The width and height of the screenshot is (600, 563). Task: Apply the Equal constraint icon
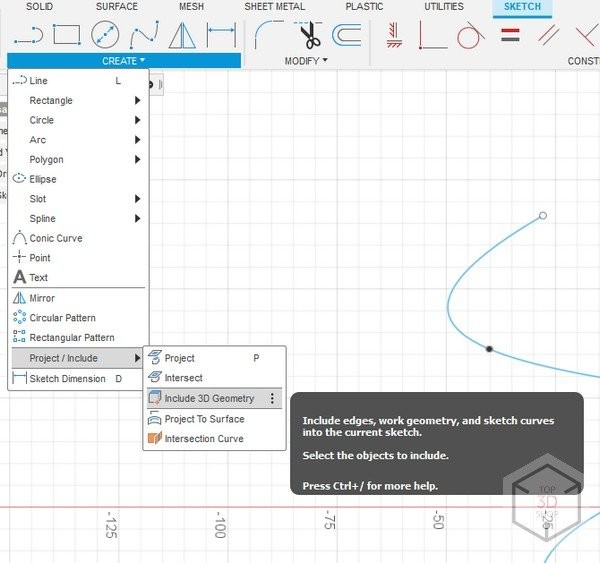[x=511, y=36]
